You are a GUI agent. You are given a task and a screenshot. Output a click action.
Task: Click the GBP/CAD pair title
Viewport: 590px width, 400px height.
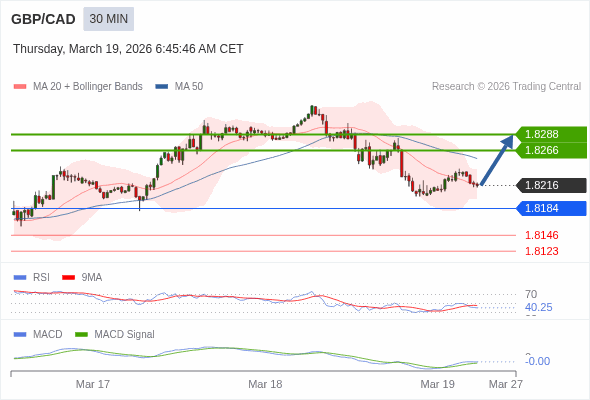[43, 19]
